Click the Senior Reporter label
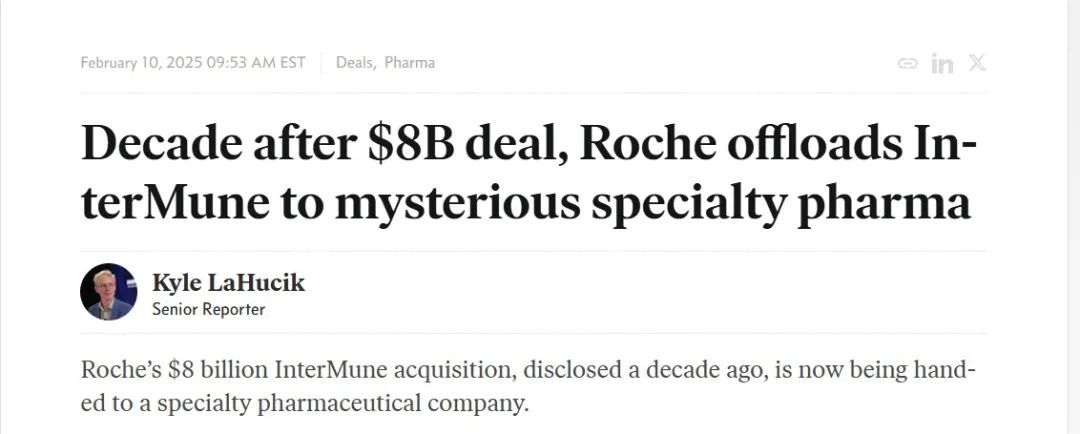Screen dimensions: 1080x434 [x=208, y=310]
